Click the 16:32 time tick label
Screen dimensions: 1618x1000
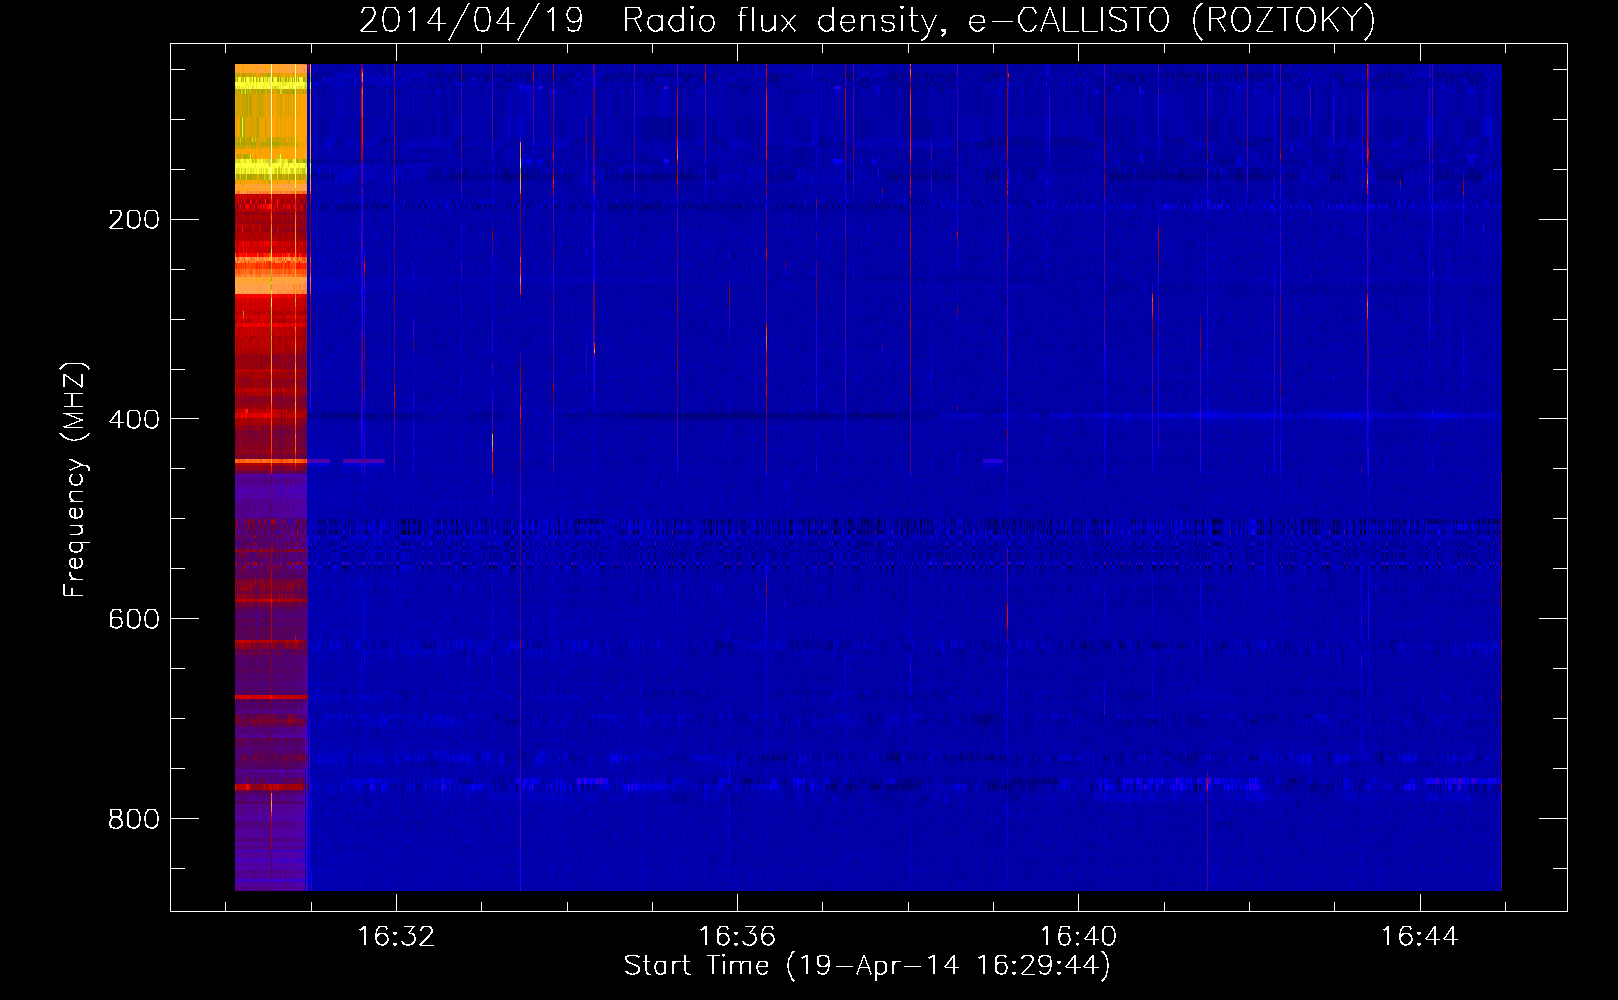point(396,936)
